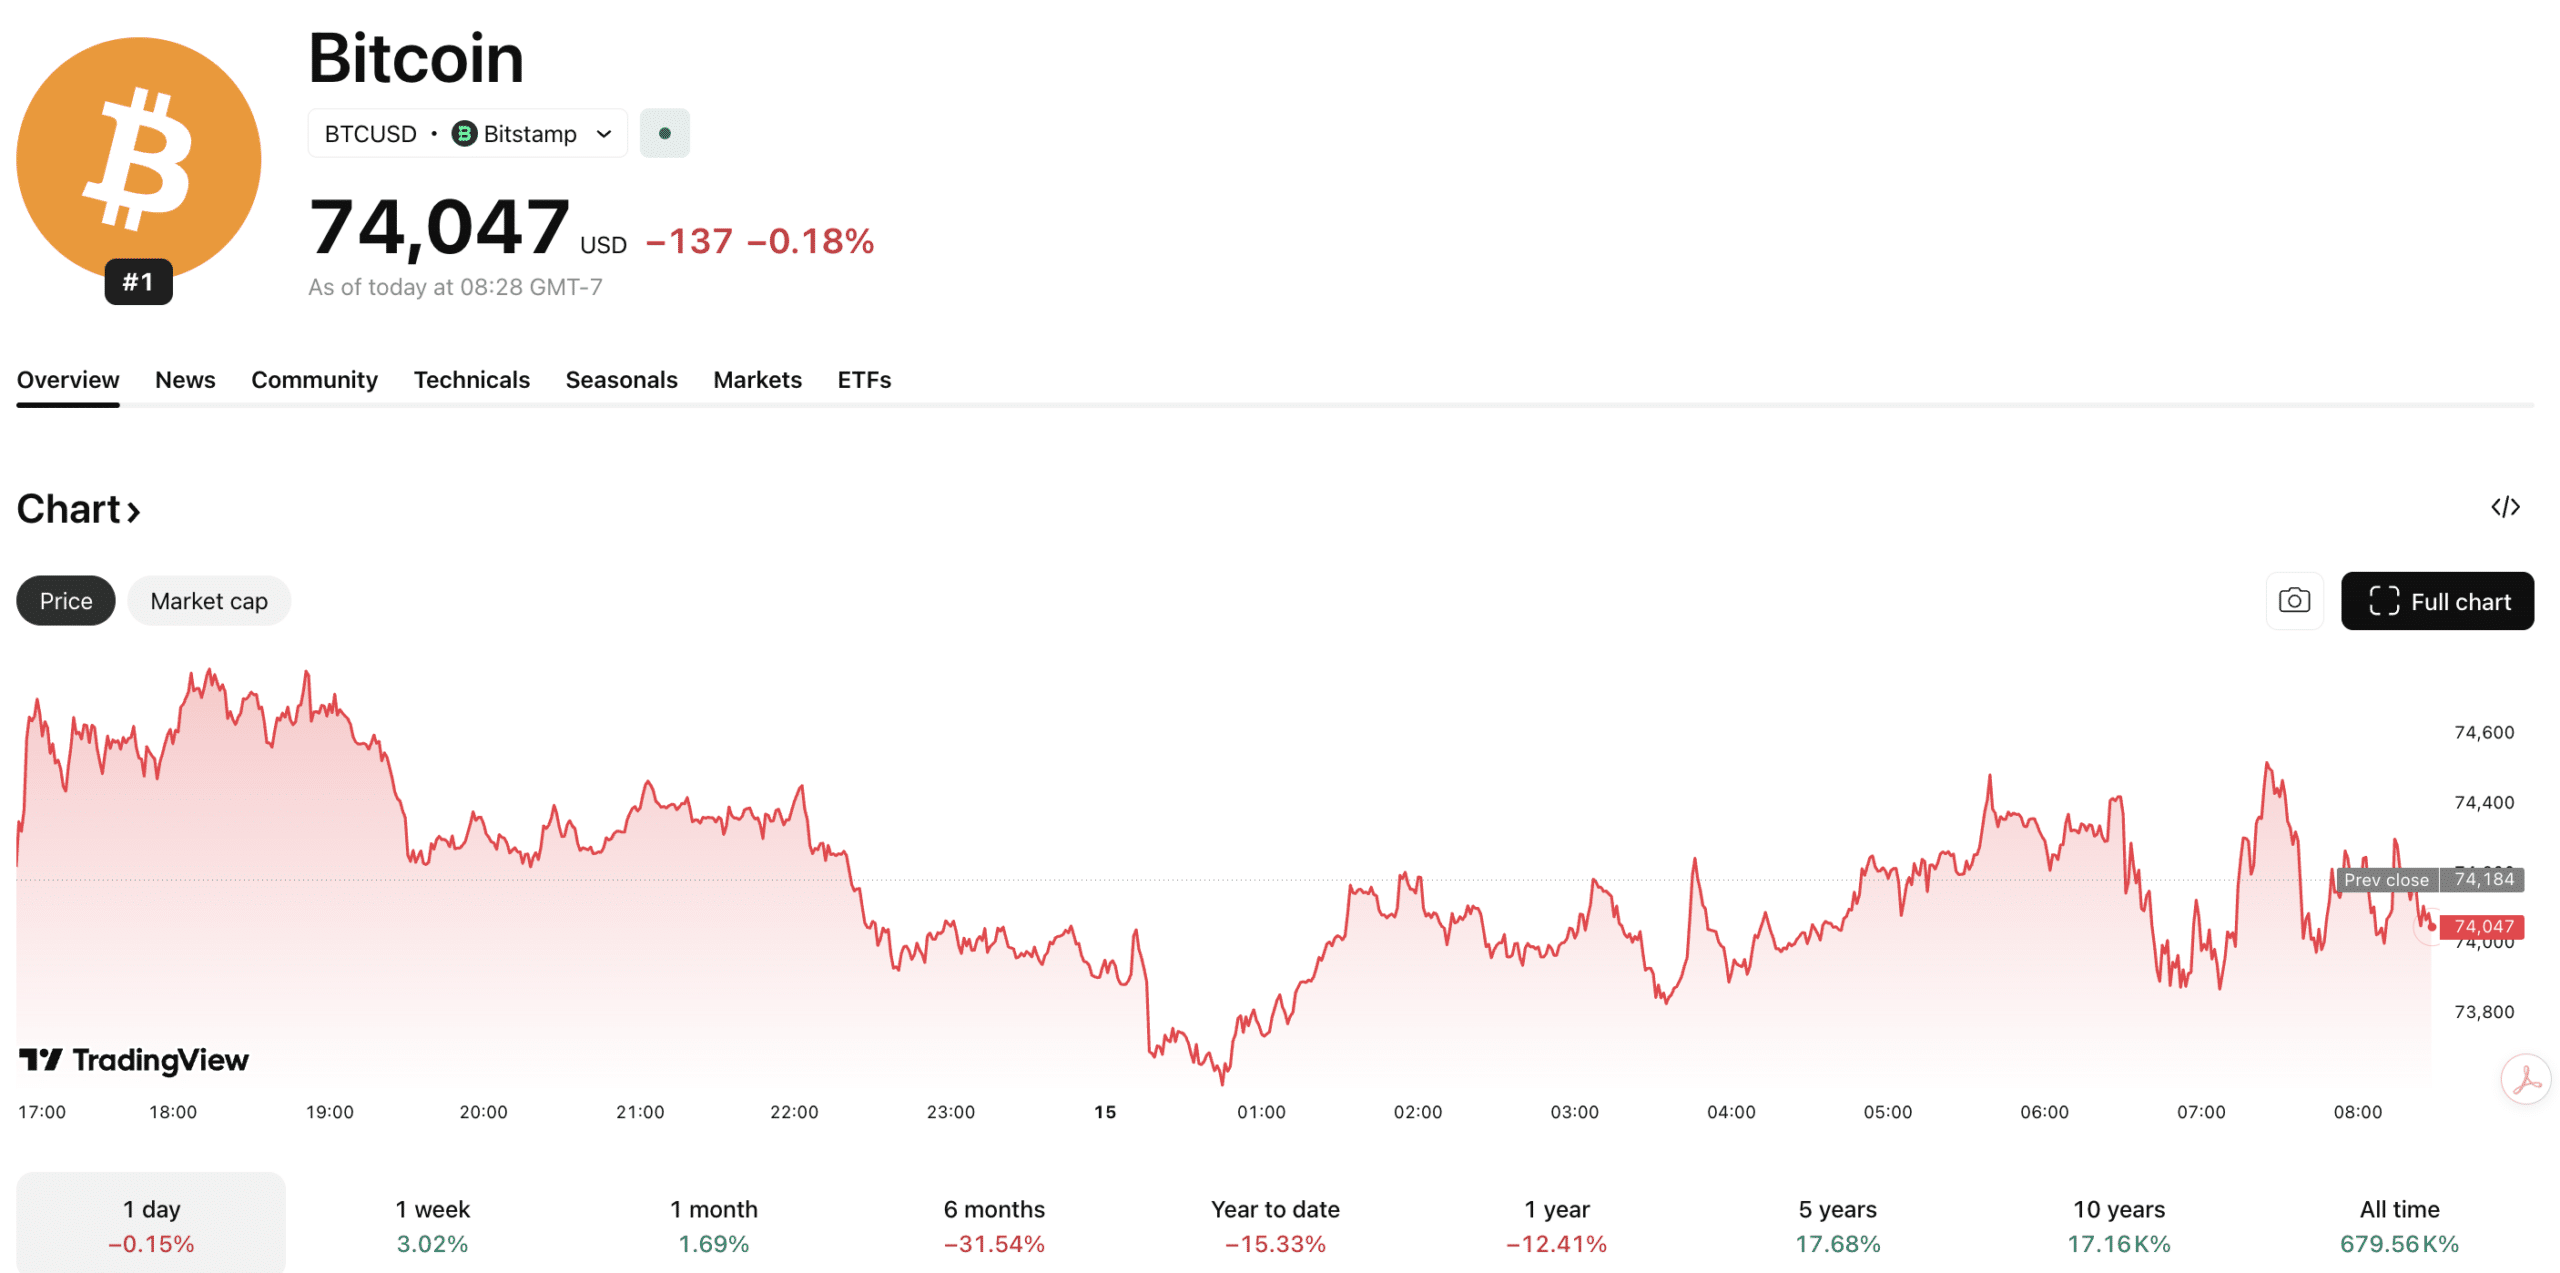Click the News navigation item
2560x1273 pixels.
click(x=185, y=380)
